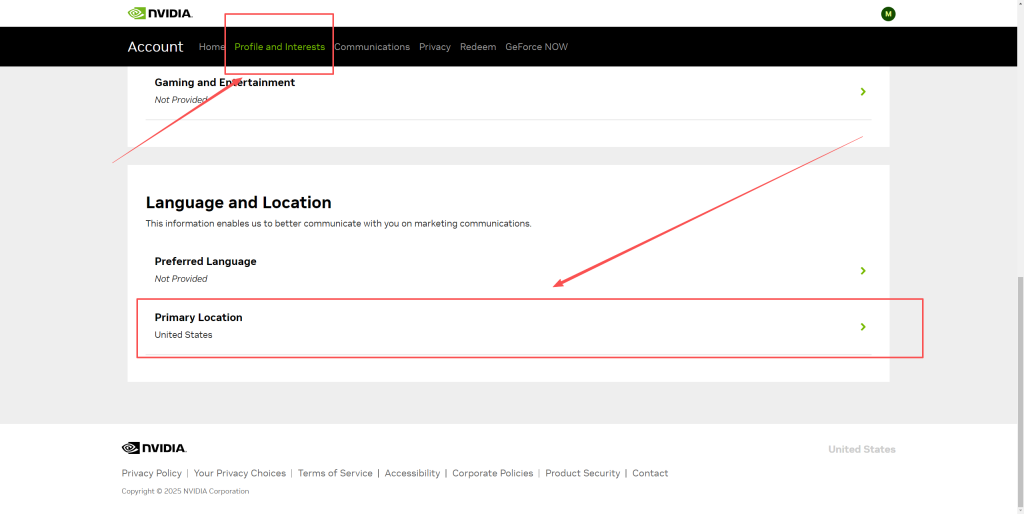Click the NVIDIA logo in the footer
The width and height of the screenshot is (1024, 514).
coord(154,448)
